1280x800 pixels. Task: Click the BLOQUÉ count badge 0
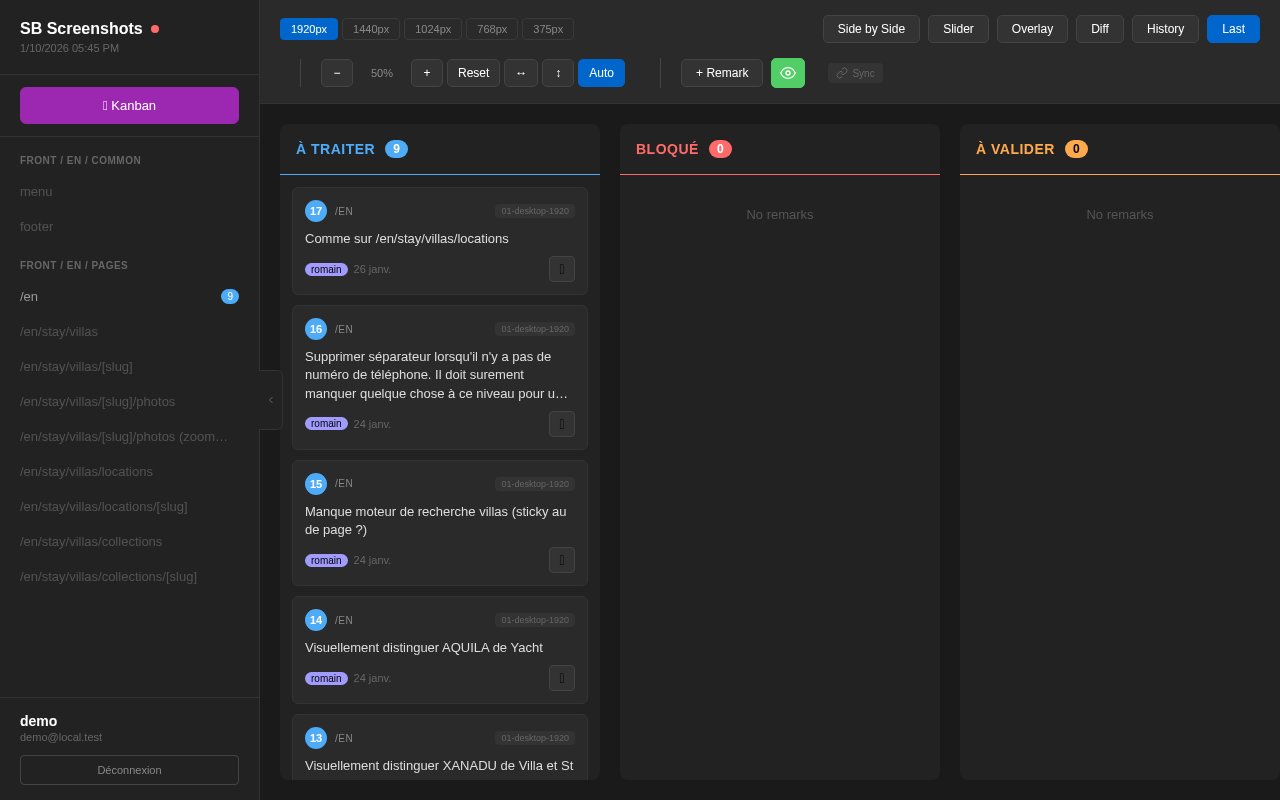(720, 149)
